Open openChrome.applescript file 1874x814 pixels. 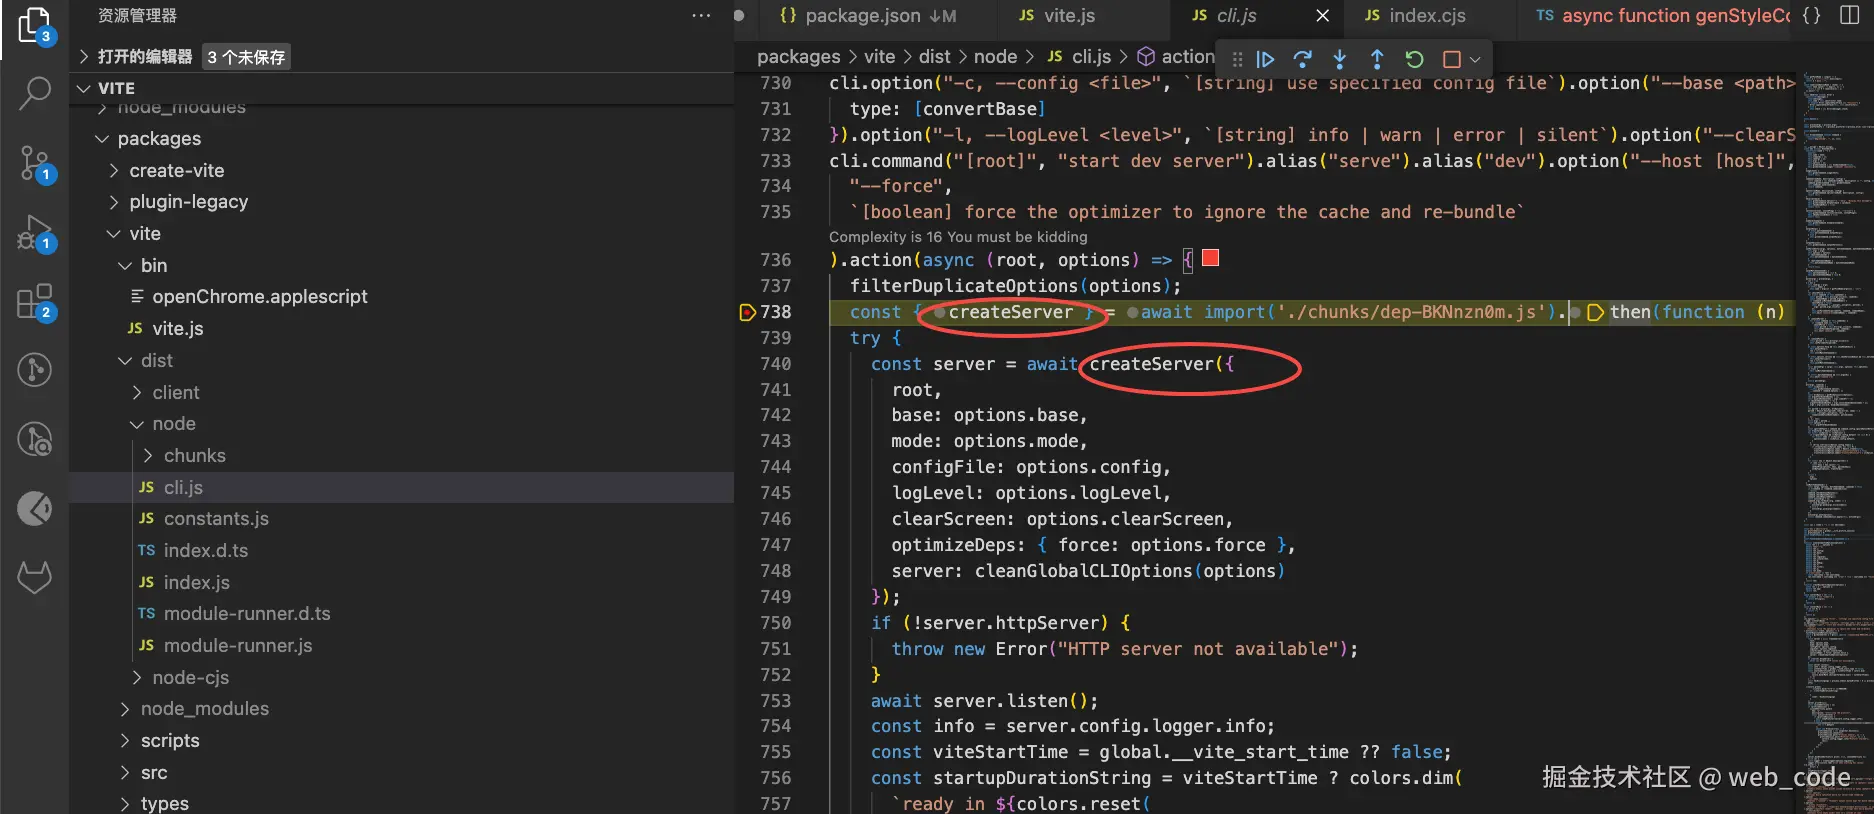tap(259, 296)
